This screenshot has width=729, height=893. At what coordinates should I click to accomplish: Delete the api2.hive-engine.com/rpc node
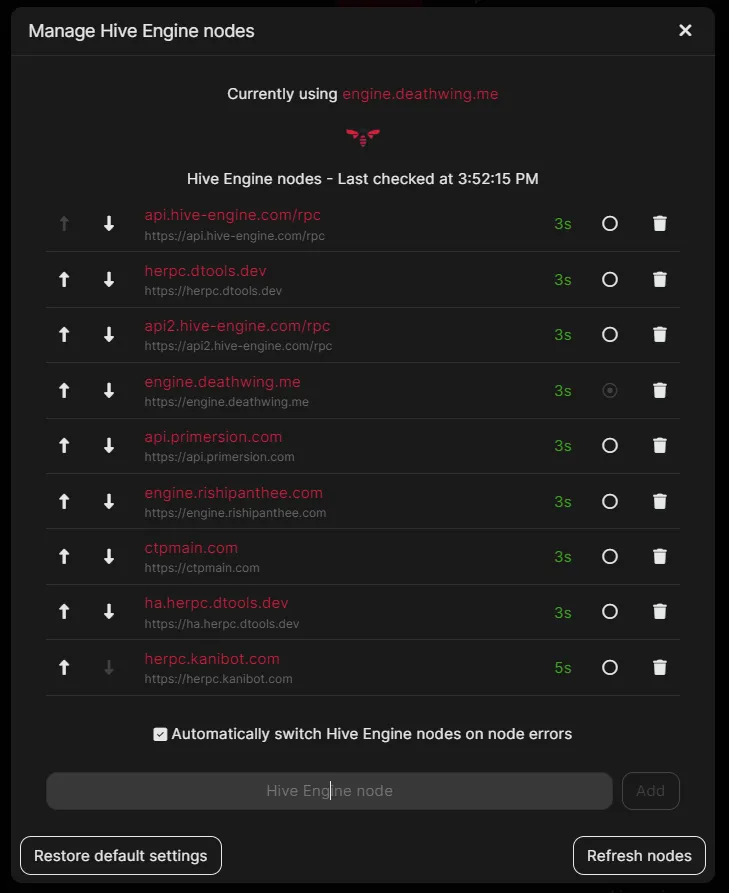(x=660, y=334)
